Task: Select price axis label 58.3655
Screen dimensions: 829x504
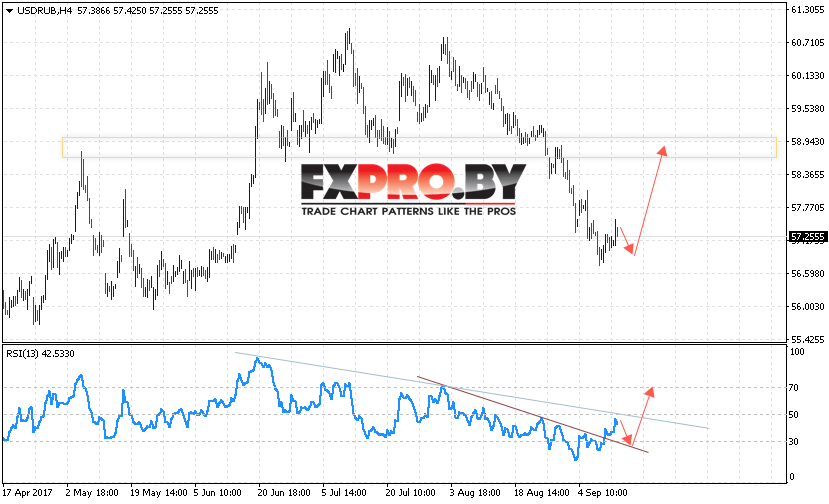Action: [x=808, y=175]
